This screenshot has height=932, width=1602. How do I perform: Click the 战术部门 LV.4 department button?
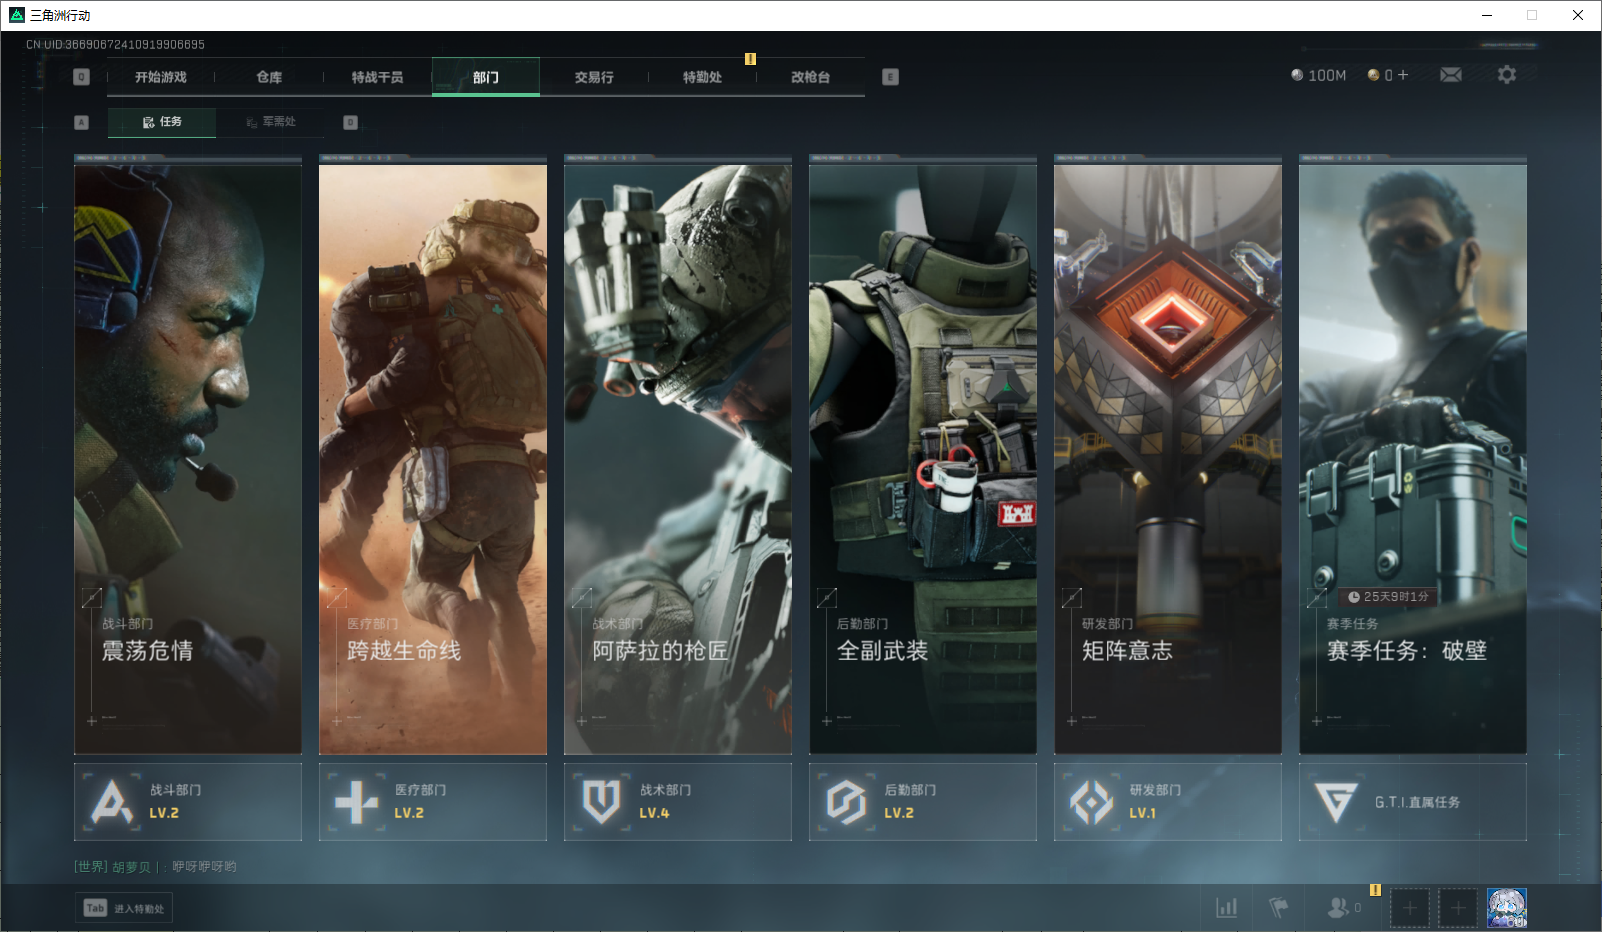coord(678,802)
